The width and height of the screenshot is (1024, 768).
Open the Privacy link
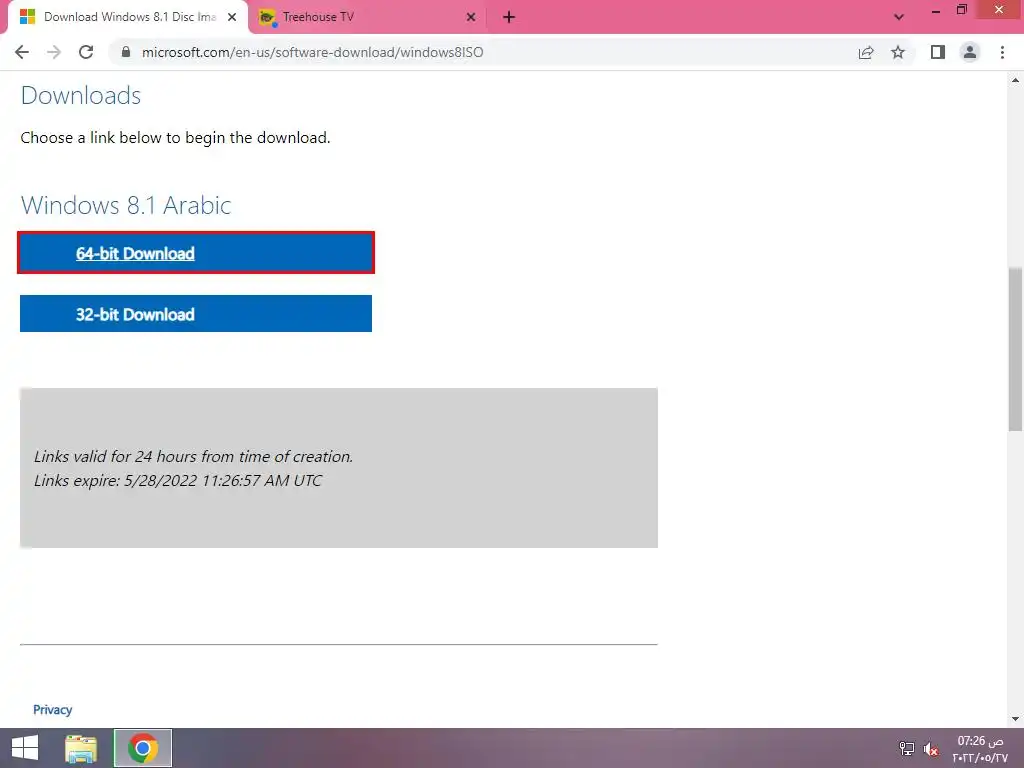click(52, 709)
